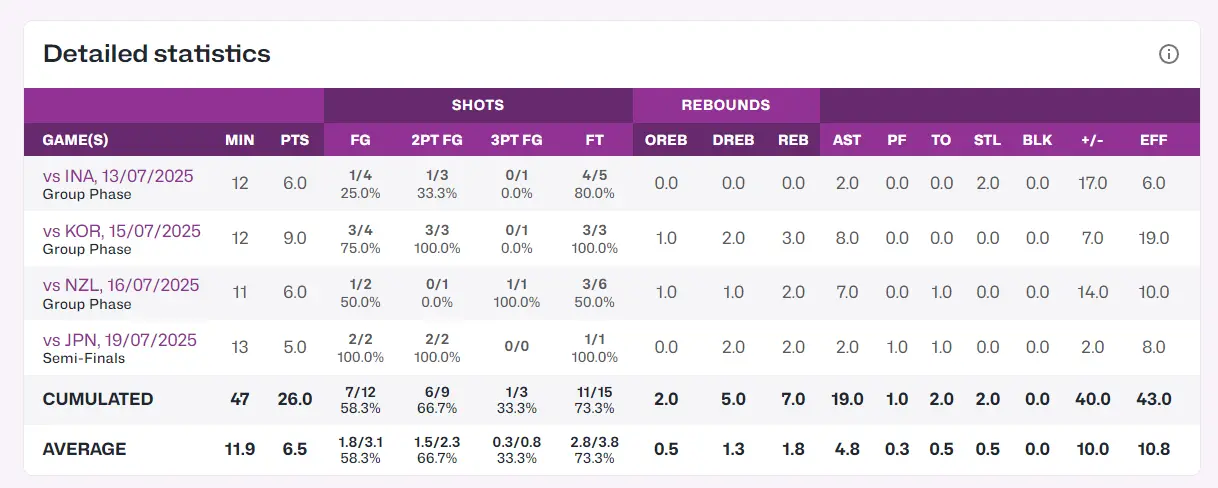Click the STL column header
Image resolution: width=1218 pixels, height=488 pixels.
(987, 140)
